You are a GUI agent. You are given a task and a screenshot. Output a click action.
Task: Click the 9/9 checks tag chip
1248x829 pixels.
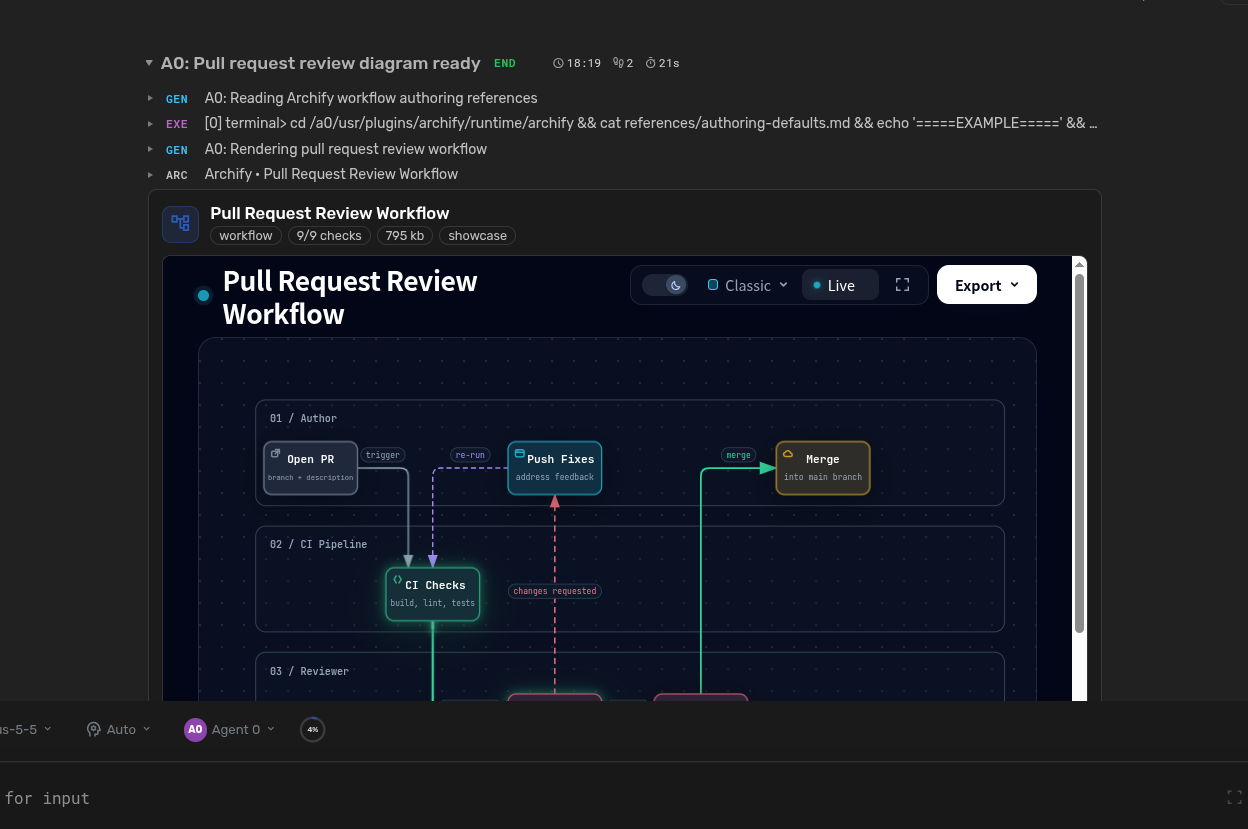tap(329, 236)
